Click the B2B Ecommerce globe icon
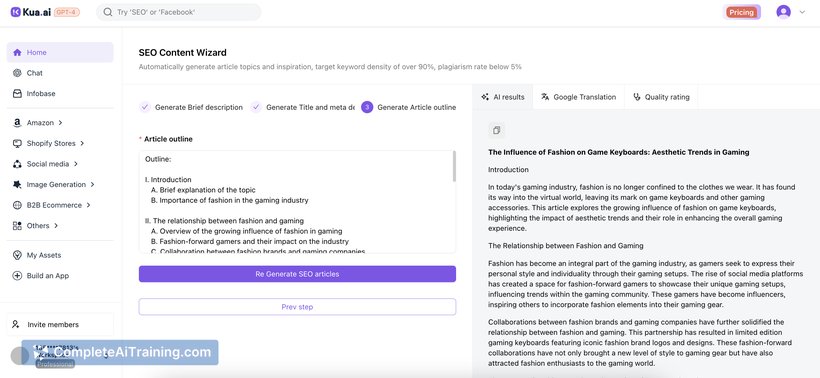 click(17, 205)
